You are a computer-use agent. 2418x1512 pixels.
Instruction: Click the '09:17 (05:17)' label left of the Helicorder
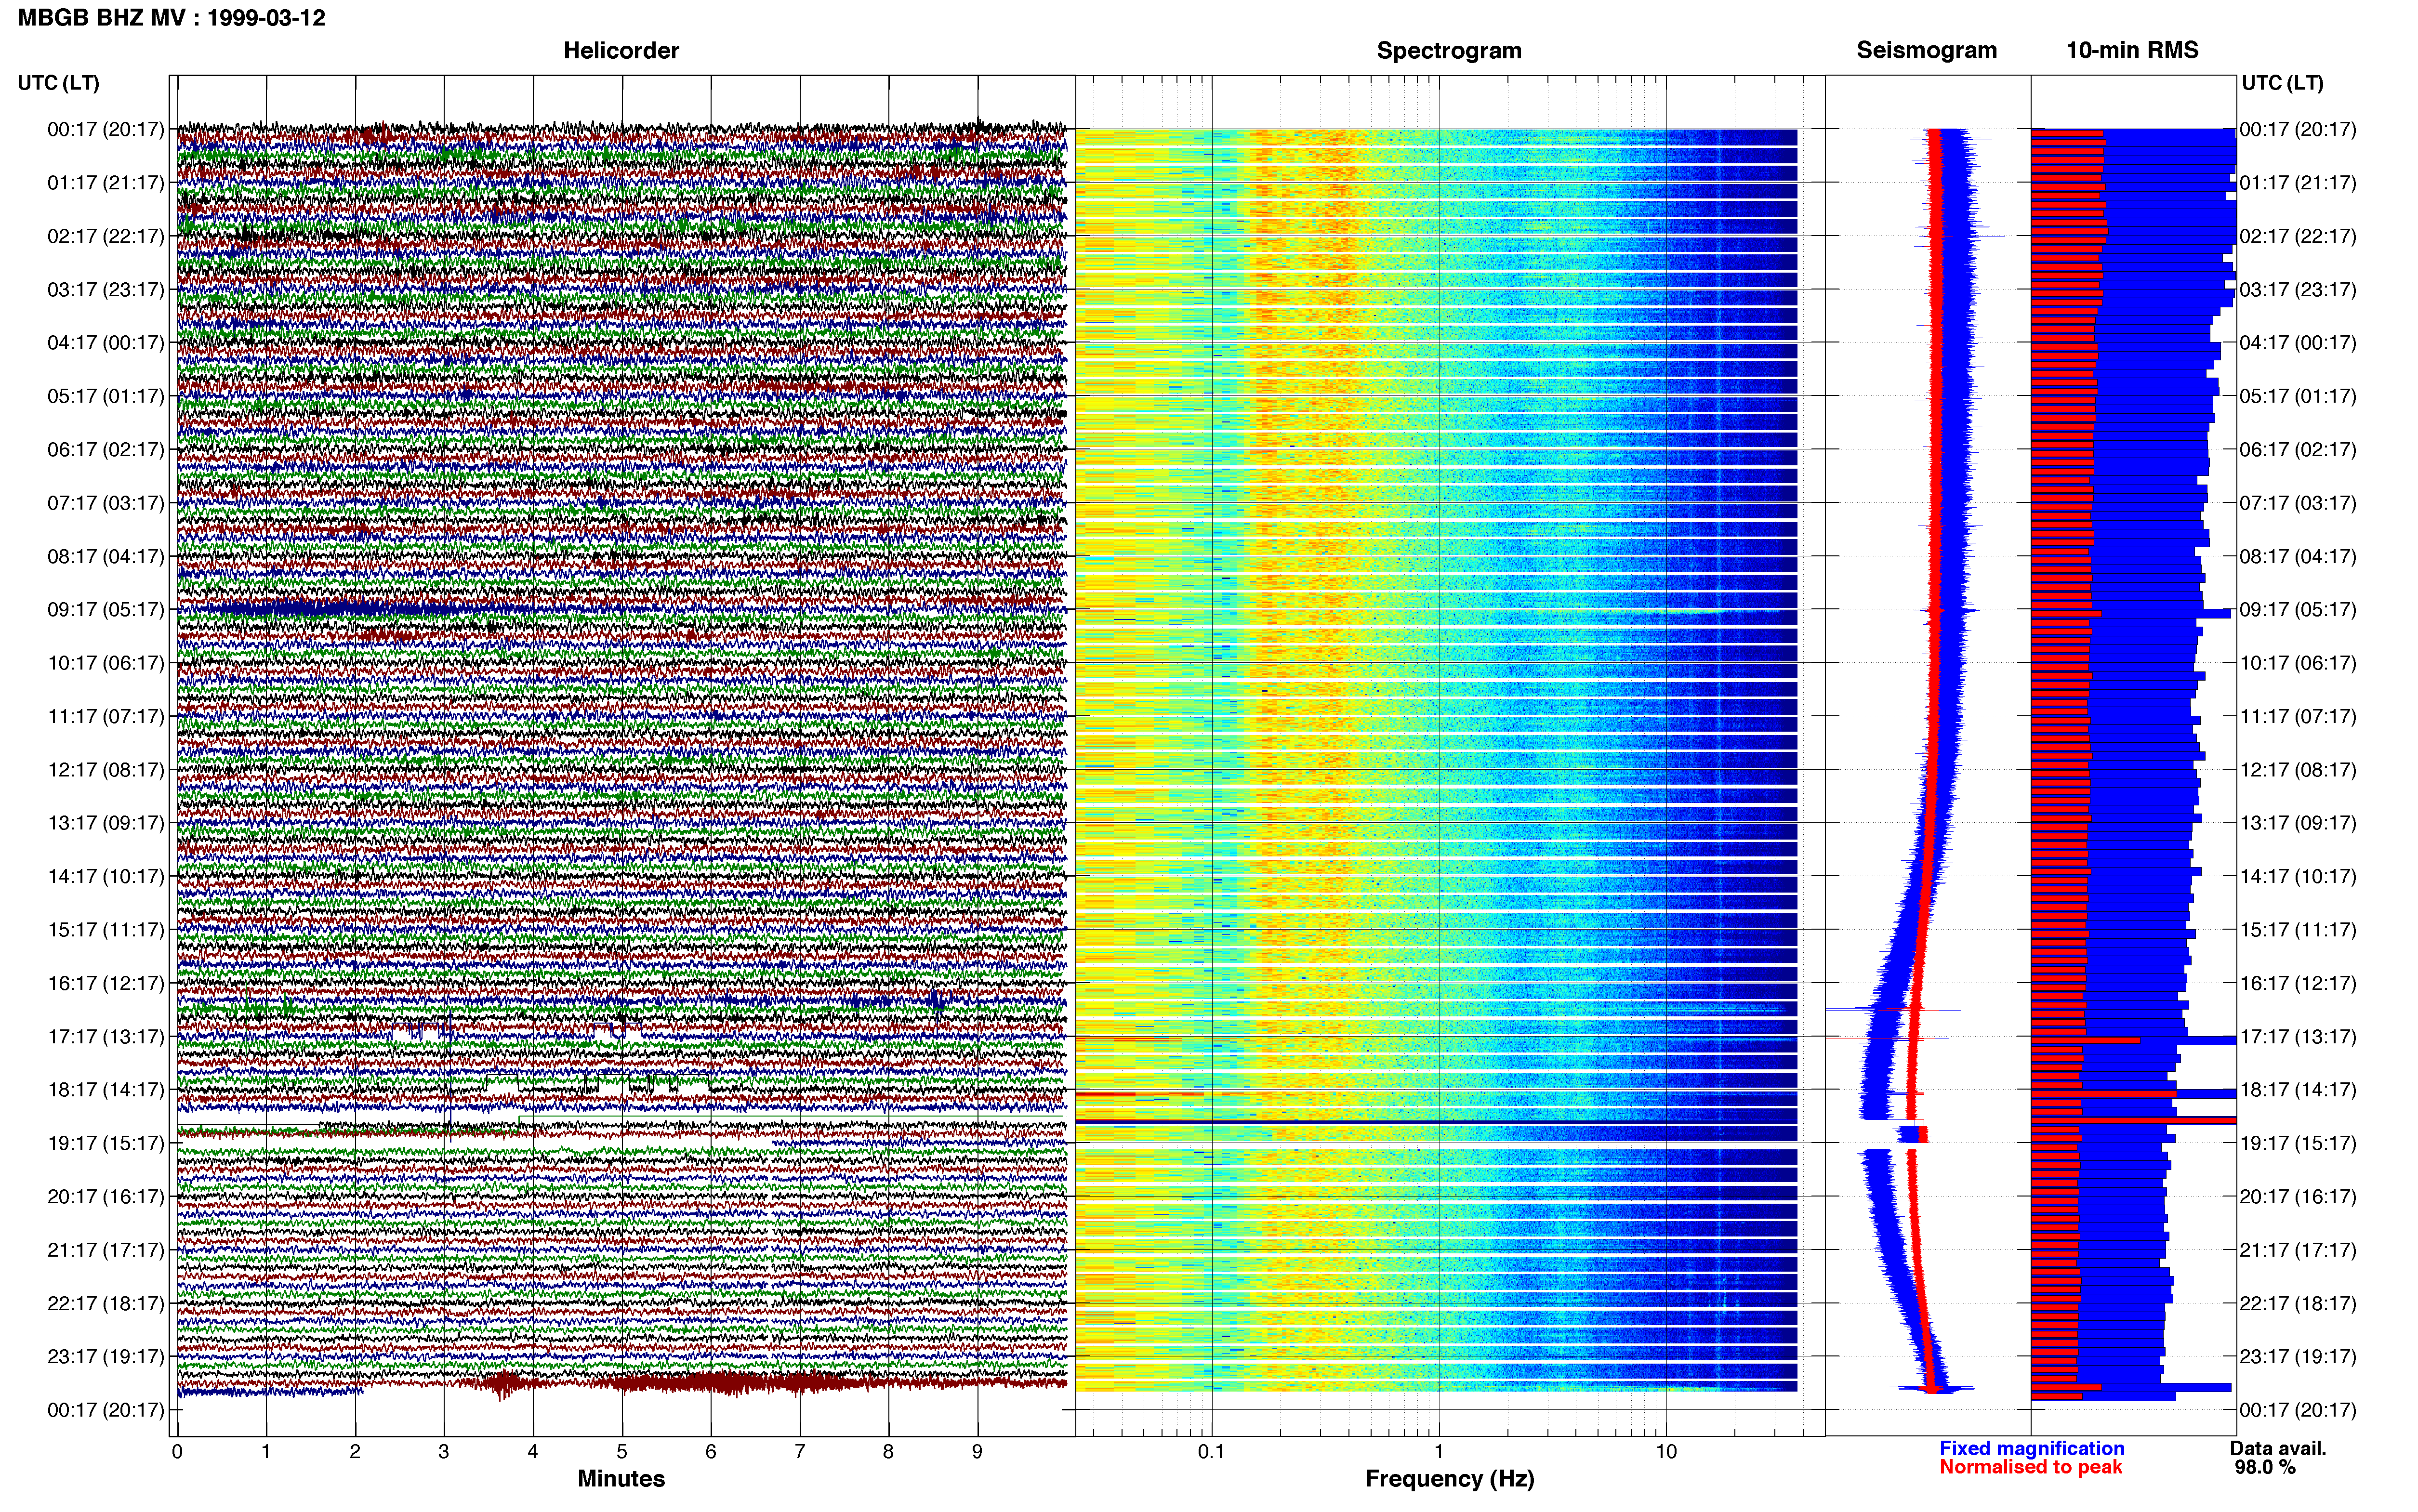[106, 610]
